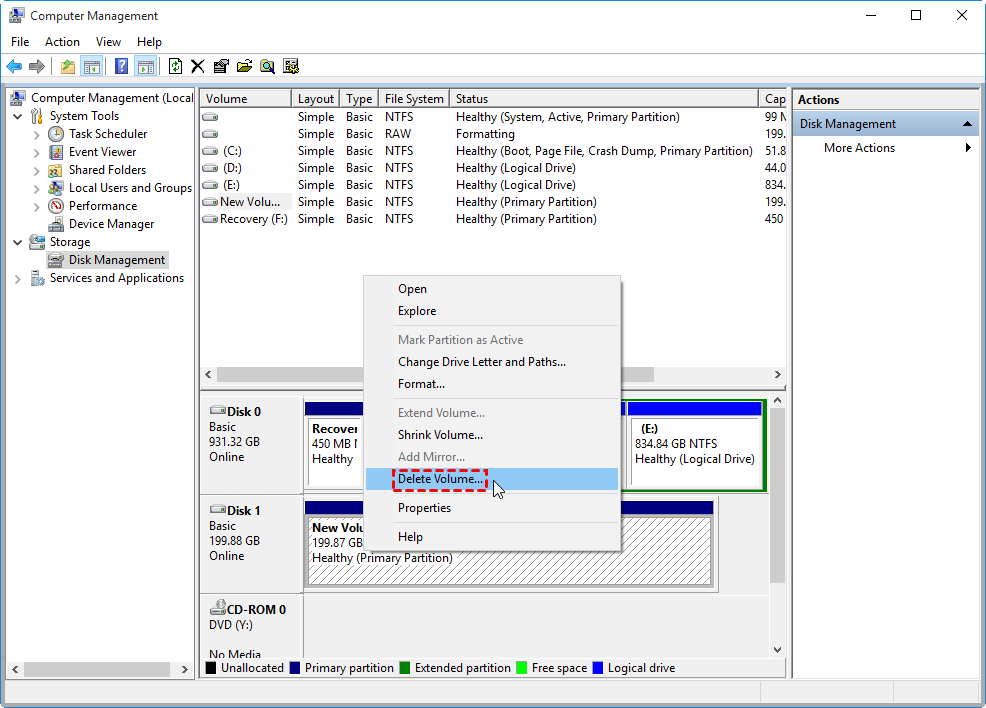Collapse the System Tools tree node
The image size is (986, 708).
click(18, 116)
